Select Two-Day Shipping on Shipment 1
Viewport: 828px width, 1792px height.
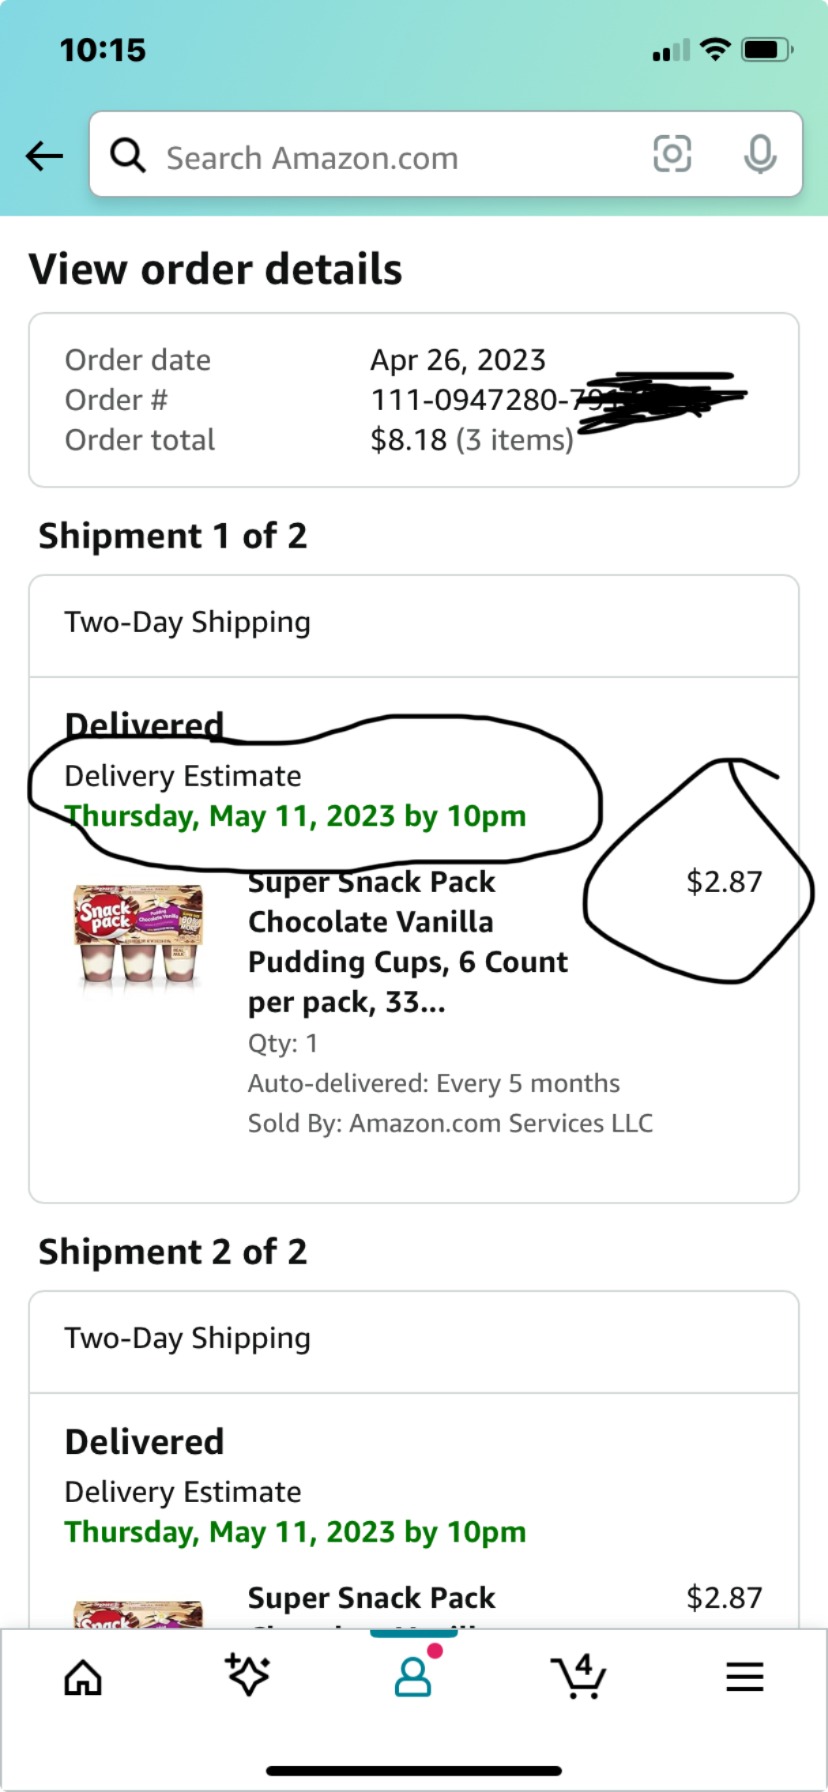pos(186,621)
